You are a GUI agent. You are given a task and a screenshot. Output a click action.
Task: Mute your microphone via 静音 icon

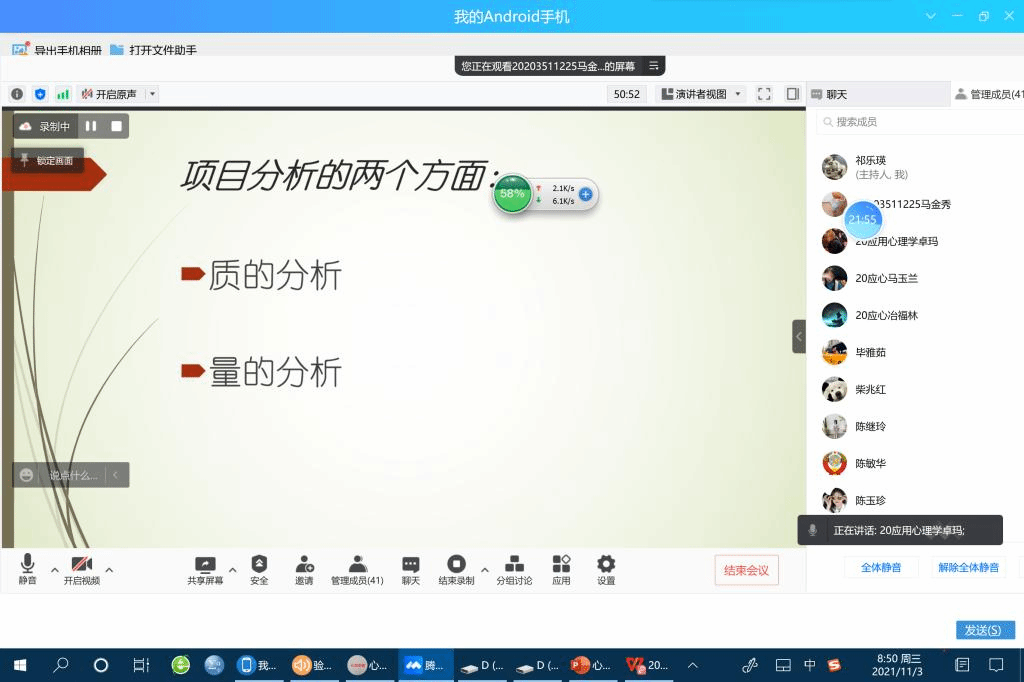(x=28, y=566)
